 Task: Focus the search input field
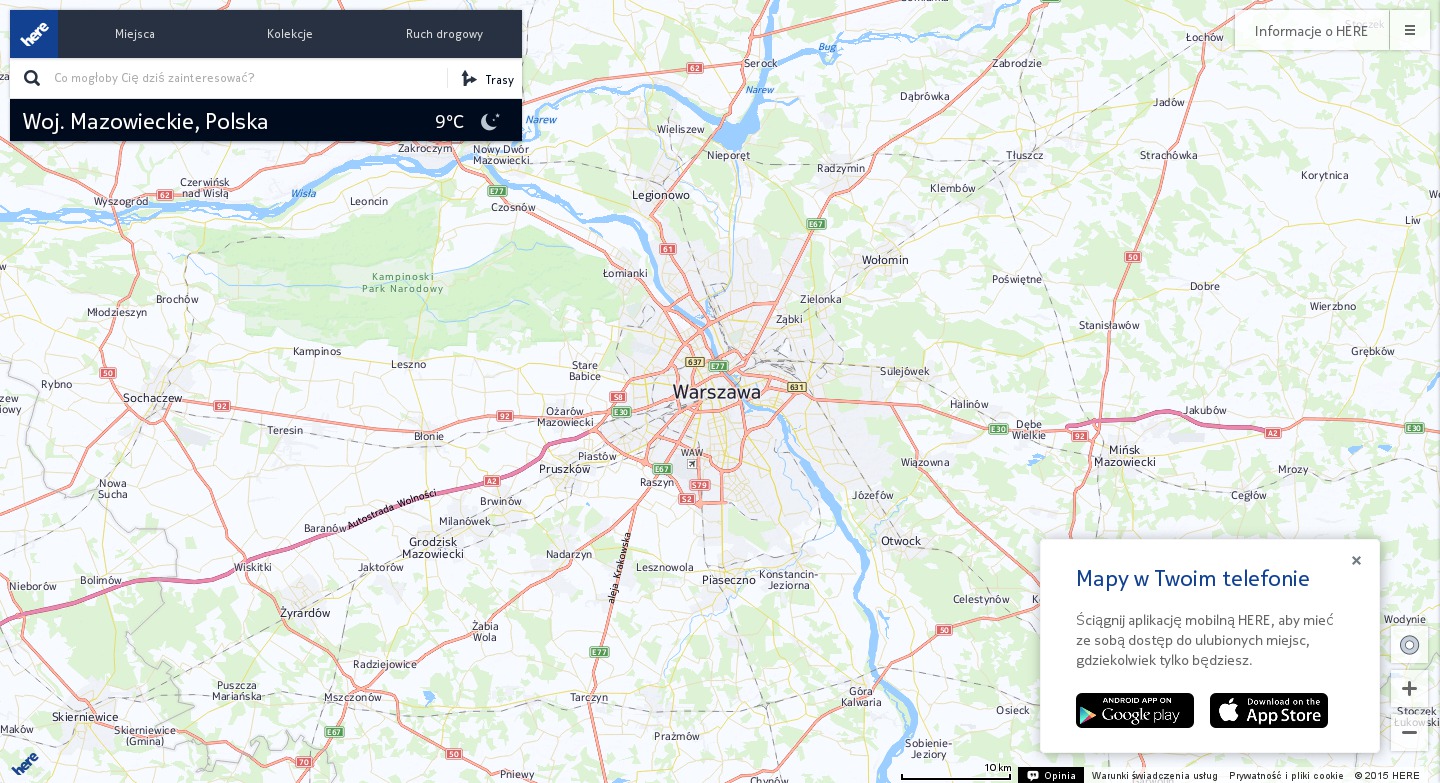tap(245, 78)
